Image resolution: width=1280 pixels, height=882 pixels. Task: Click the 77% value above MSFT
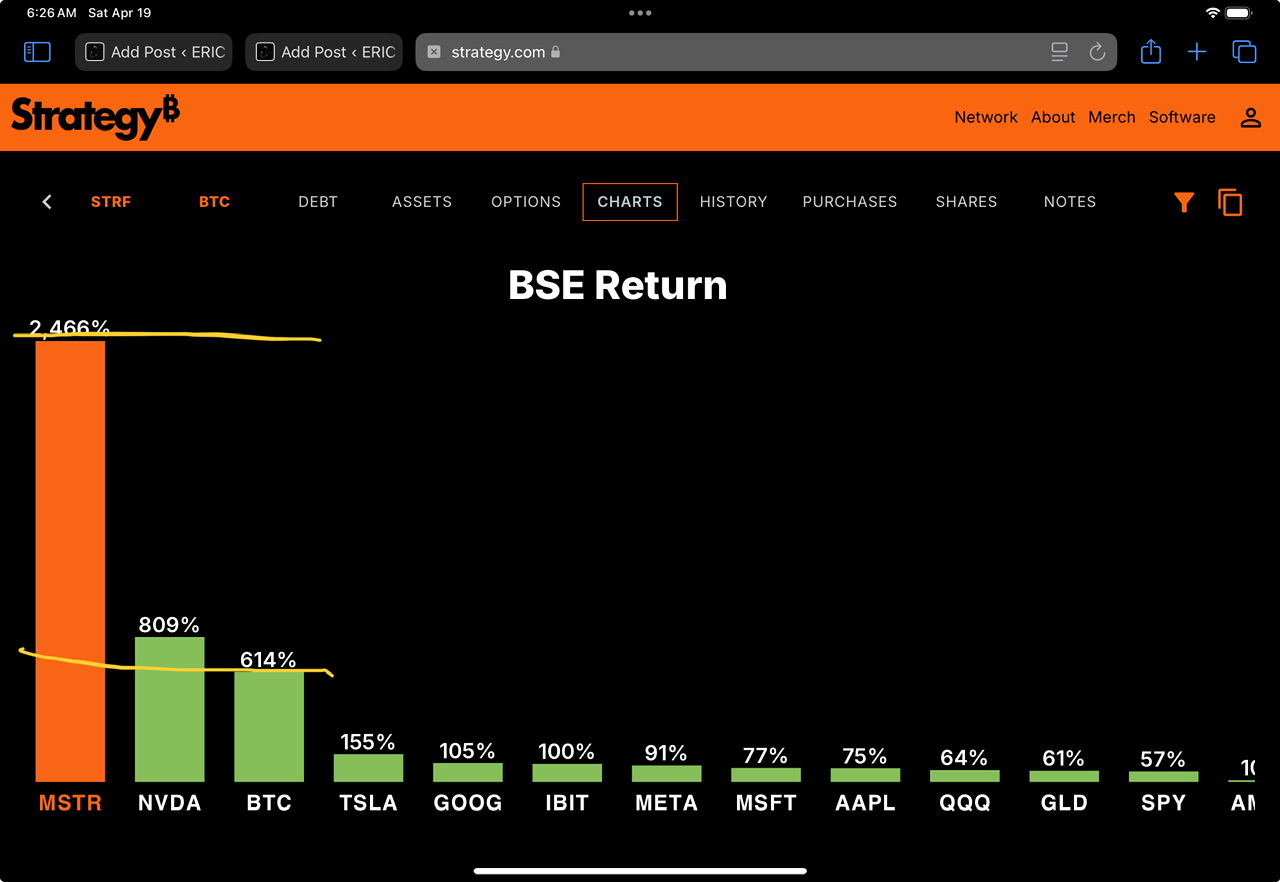click(x=766, y=756)
